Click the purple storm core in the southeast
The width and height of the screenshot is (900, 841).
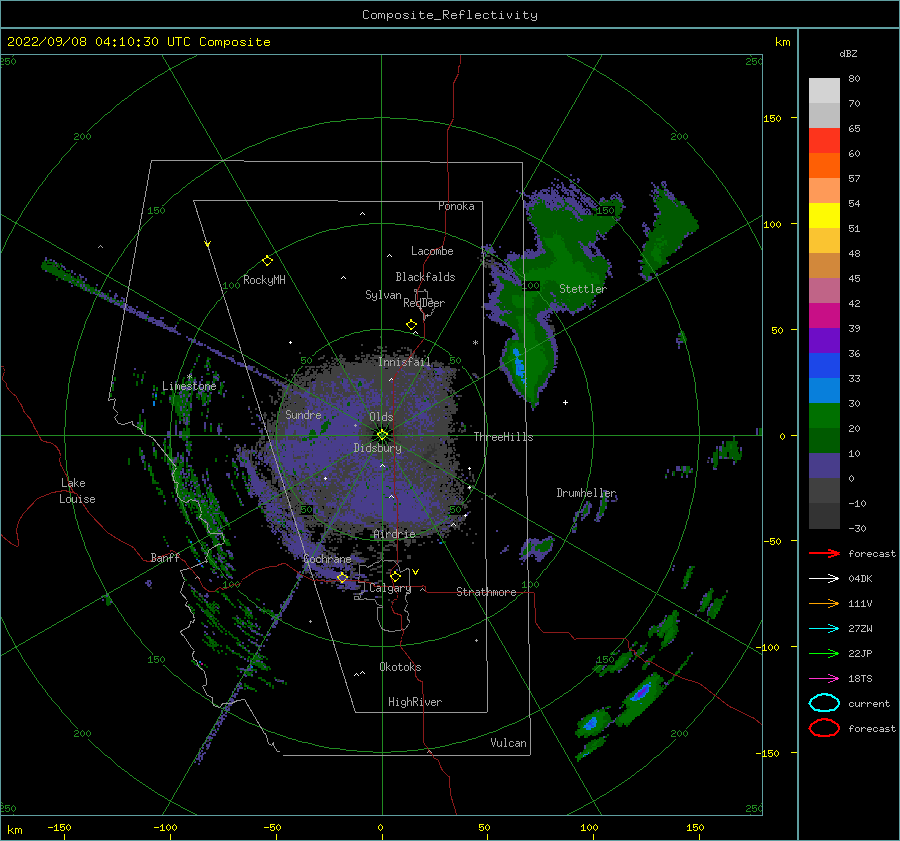click(x=641, y=692)
